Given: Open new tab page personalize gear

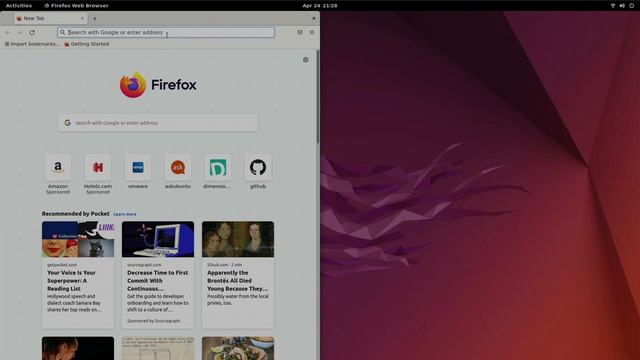Looking at the screenshot, I should pos(306,60).
